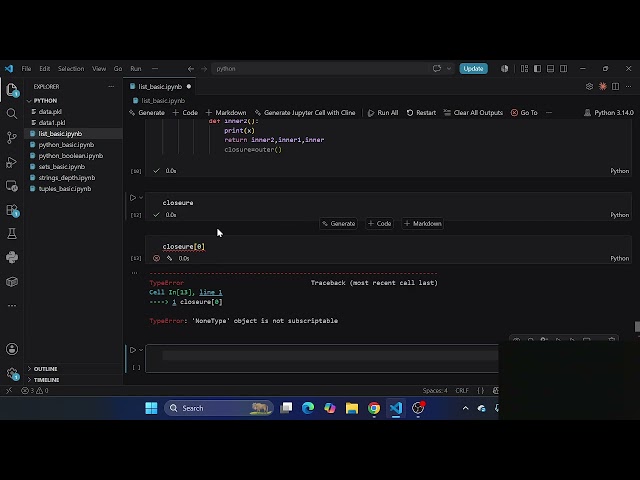Open Copilot chat dropdown arrow
This screenshot has width=640, height=480.
[449, 69]
